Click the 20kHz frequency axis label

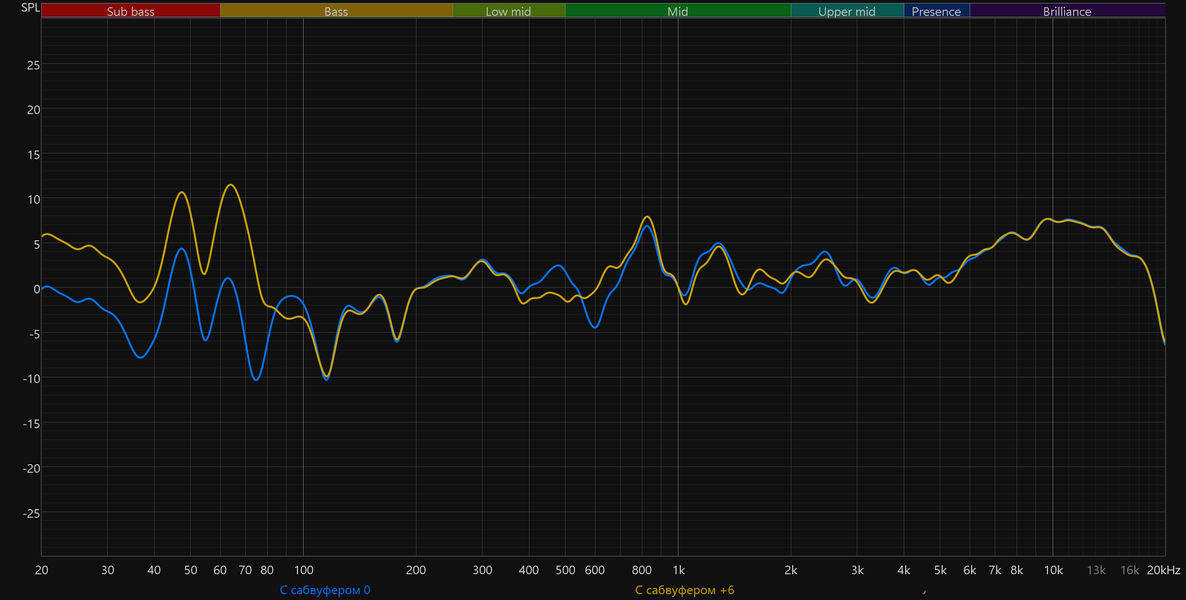tap(1163, 570)
